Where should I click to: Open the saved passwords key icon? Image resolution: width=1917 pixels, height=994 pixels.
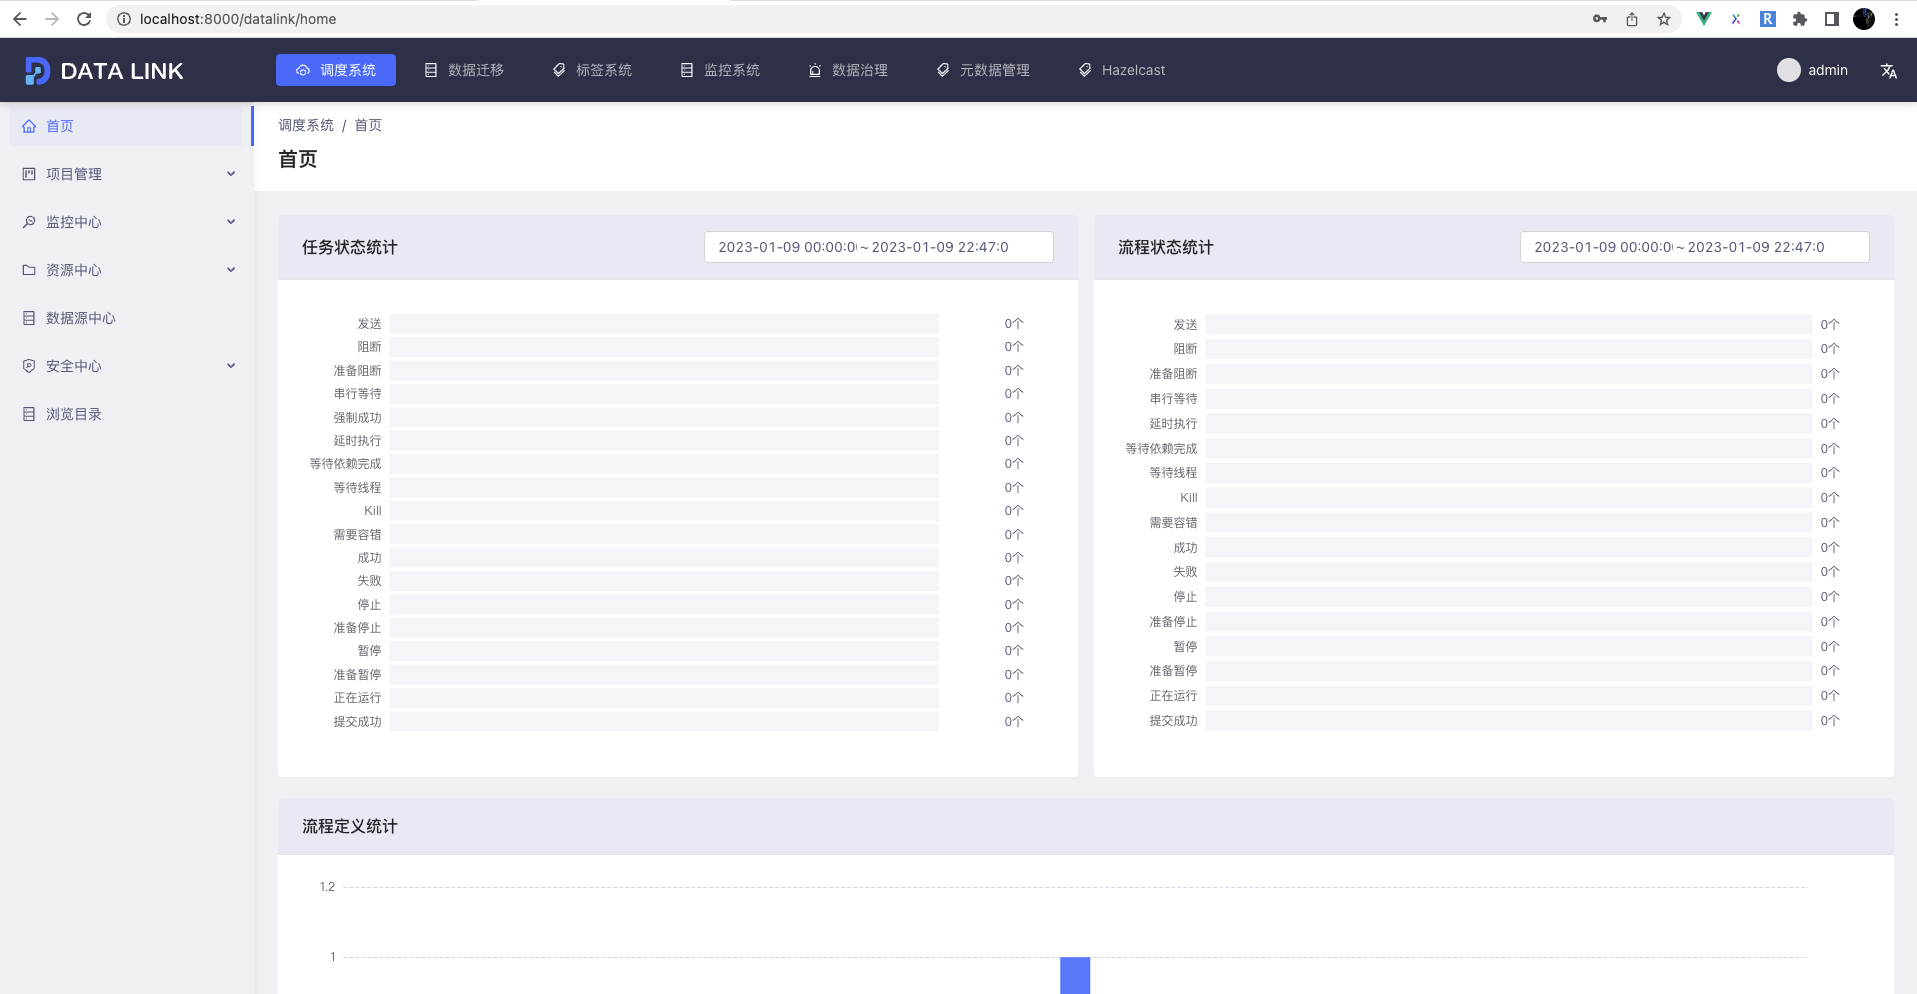pyautogui.click(x=1600, y=19)
